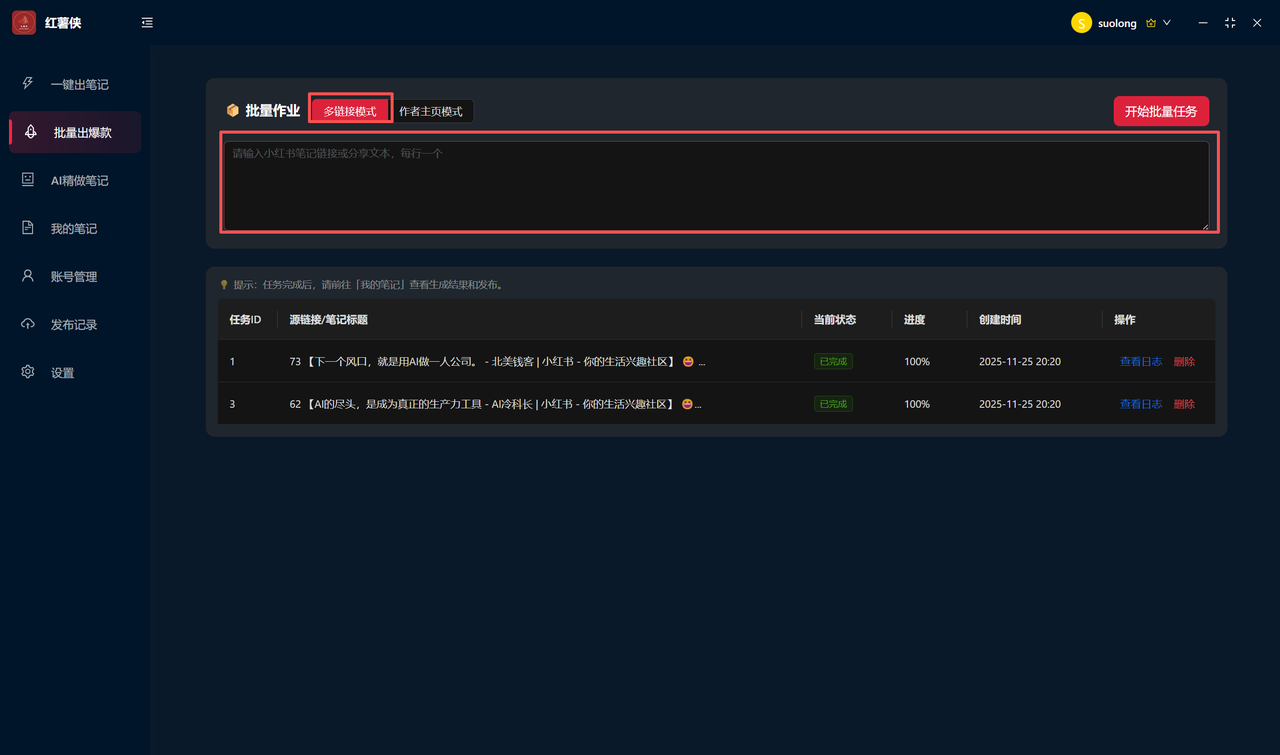The height and width of the screenshot is (755, 1280).
Task: Expand the suolong user account dropdown
Action: point(1166,23)
